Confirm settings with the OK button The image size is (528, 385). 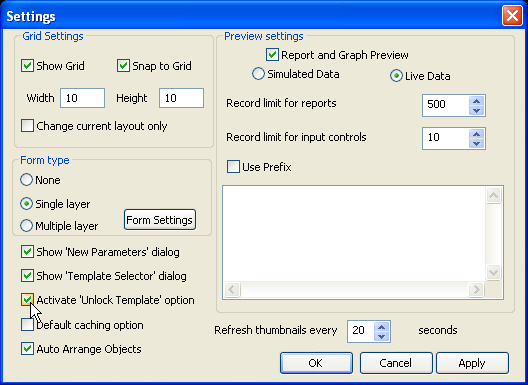[x=316, y=363]
